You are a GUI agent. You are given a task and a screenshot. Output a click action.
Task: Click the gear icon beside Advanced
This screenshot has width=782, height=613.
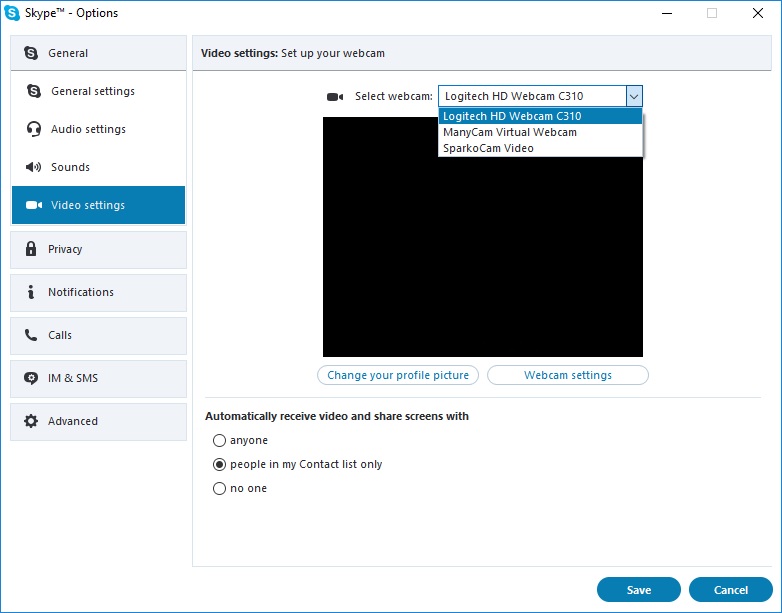pos(31,421)
